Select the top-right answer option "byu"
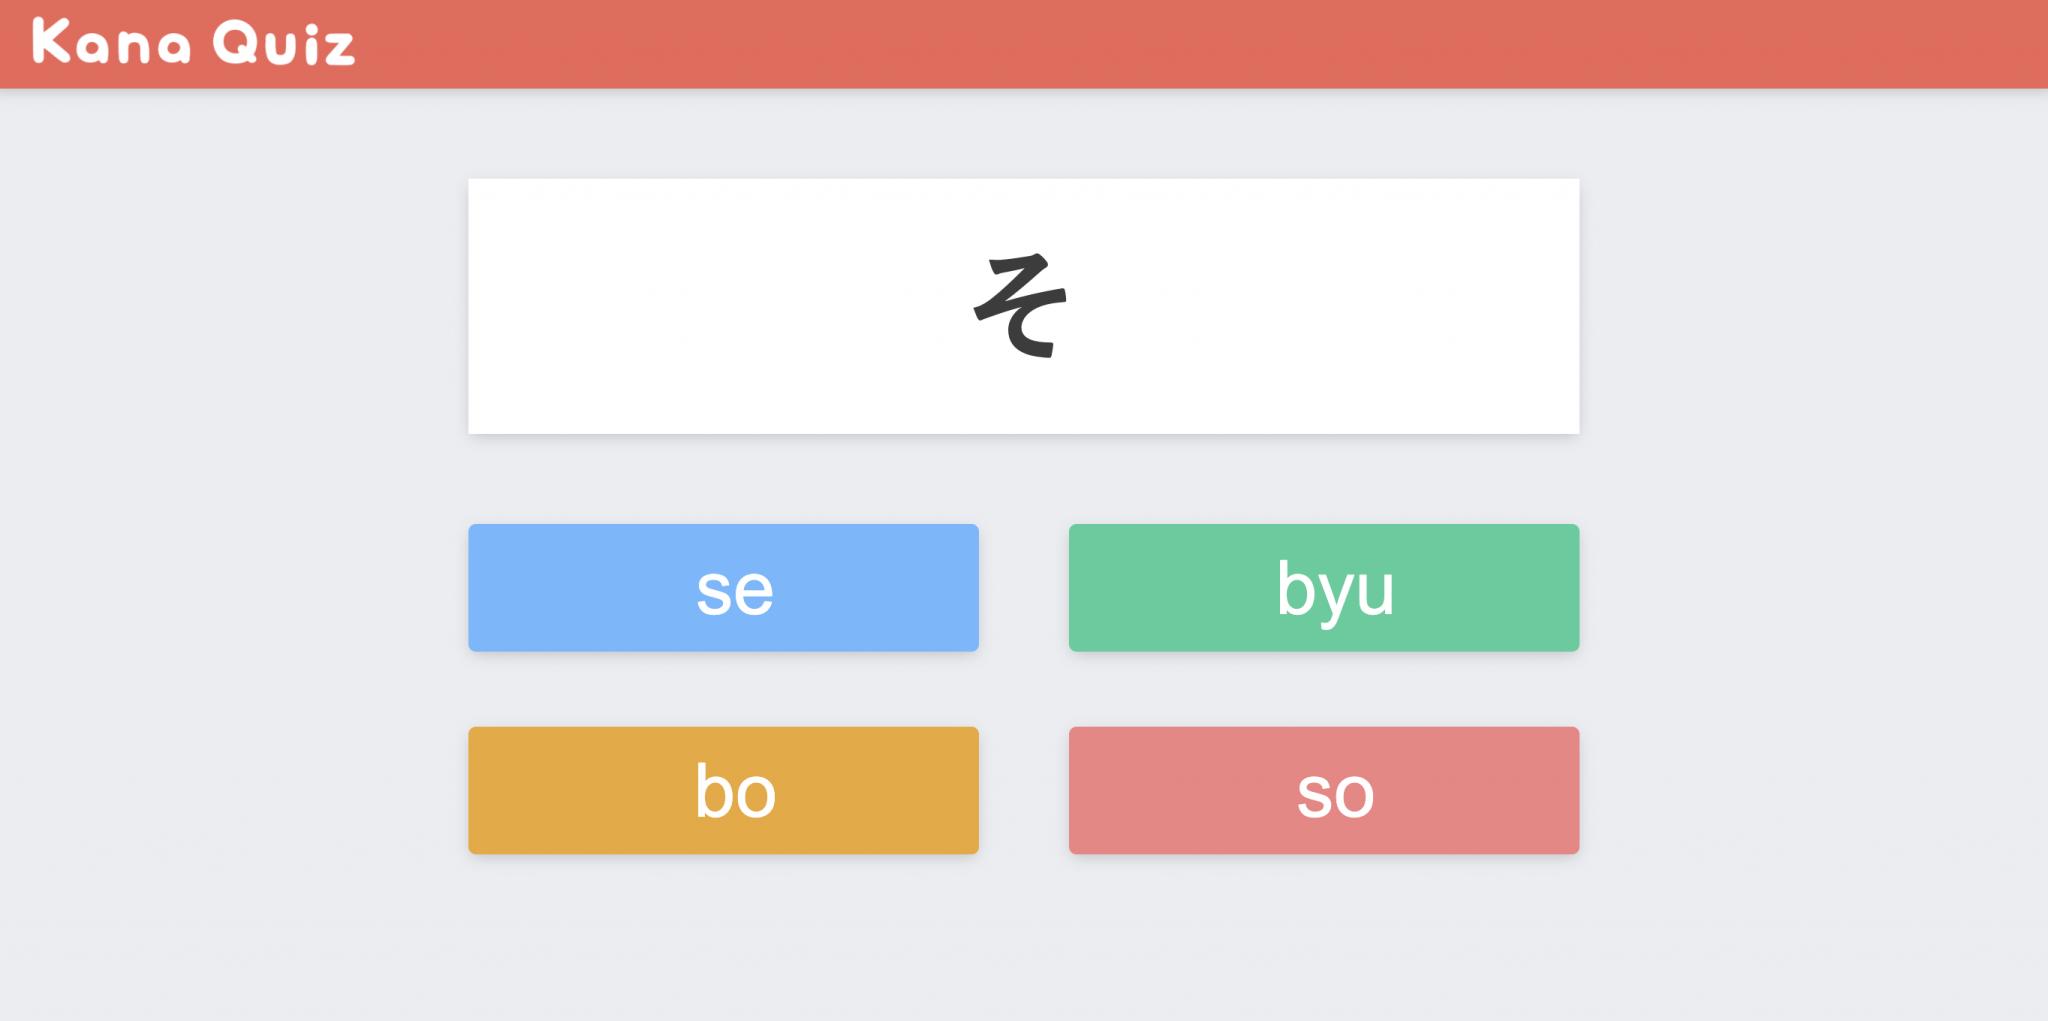Image resolution: width=2048 pixels, height=1021 pixels. coord(1324,588)
